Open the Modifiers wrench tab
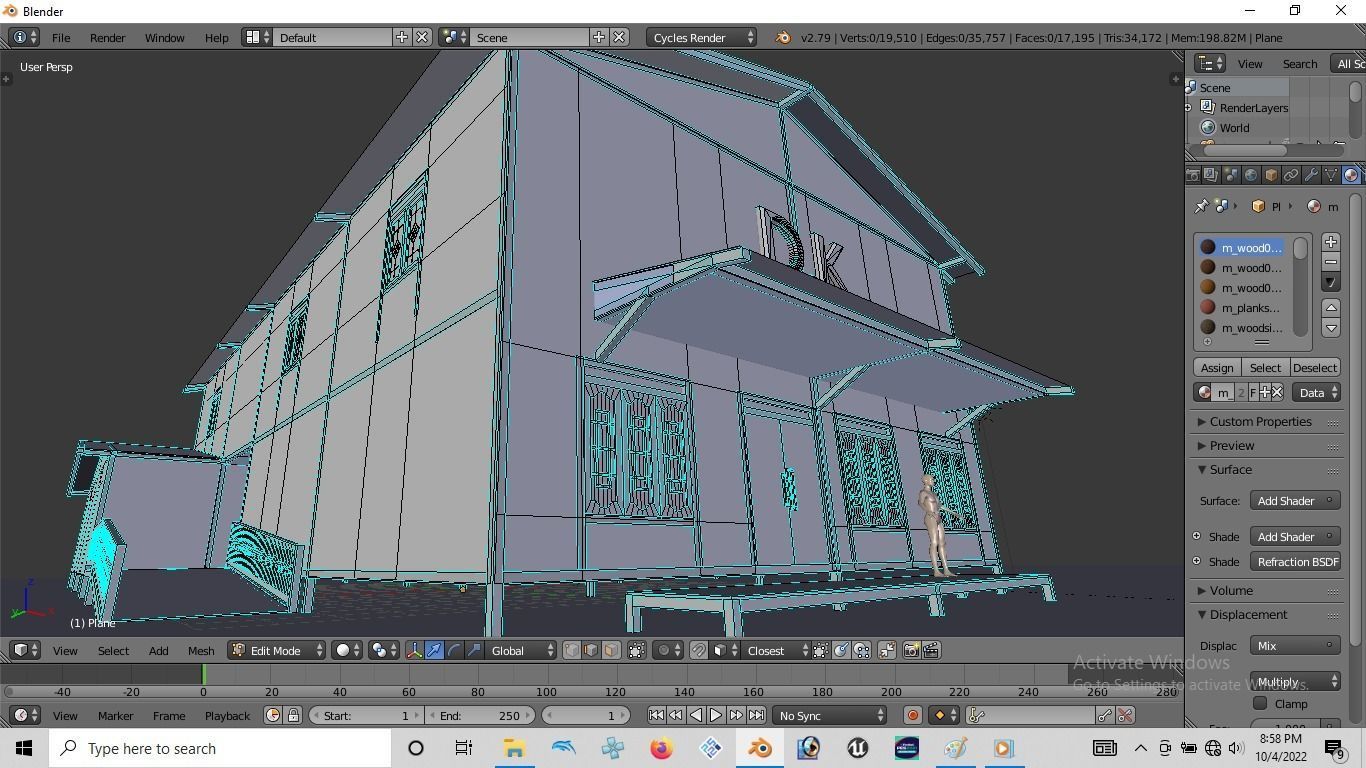Screen dimensions: 1366x768 coord(1311,175)
